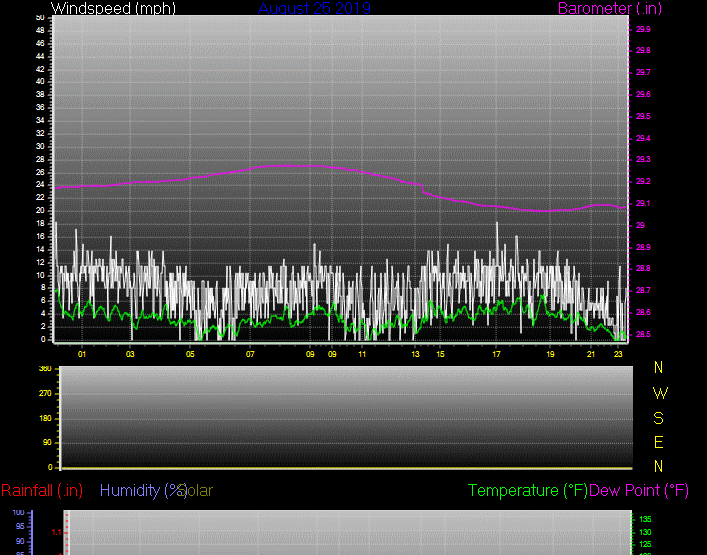Click the 29.7 barometer axis value

643,73
